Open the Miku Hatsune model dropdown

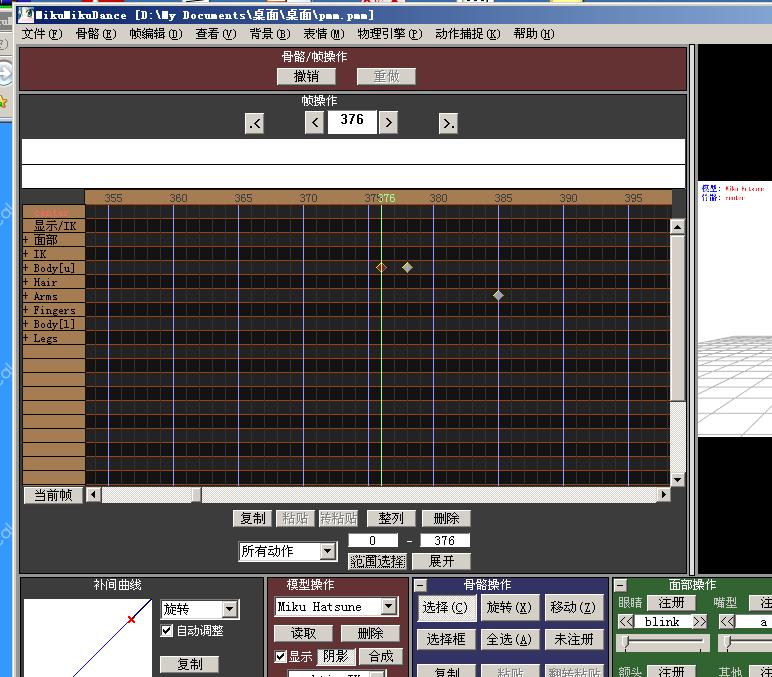pos(389,607)
